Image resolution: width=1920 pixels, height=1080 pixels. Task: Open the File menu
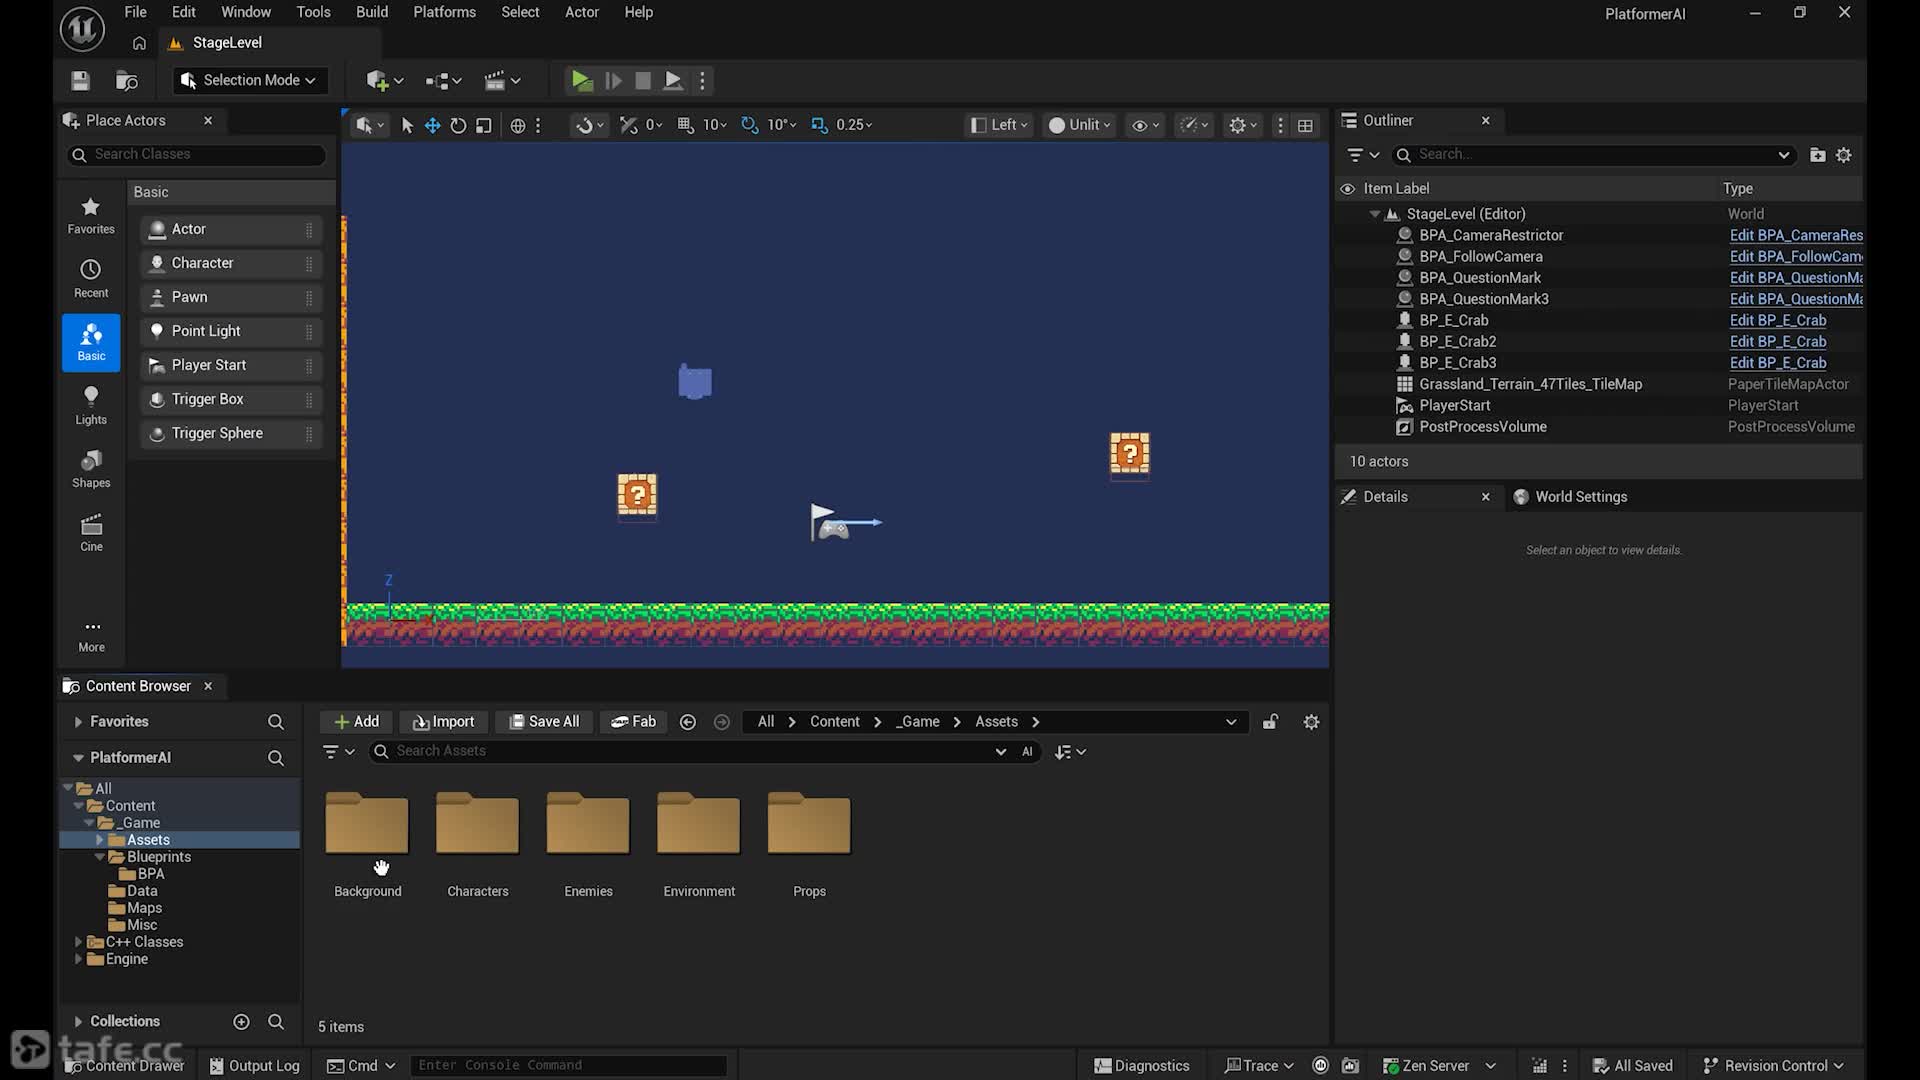135,12
